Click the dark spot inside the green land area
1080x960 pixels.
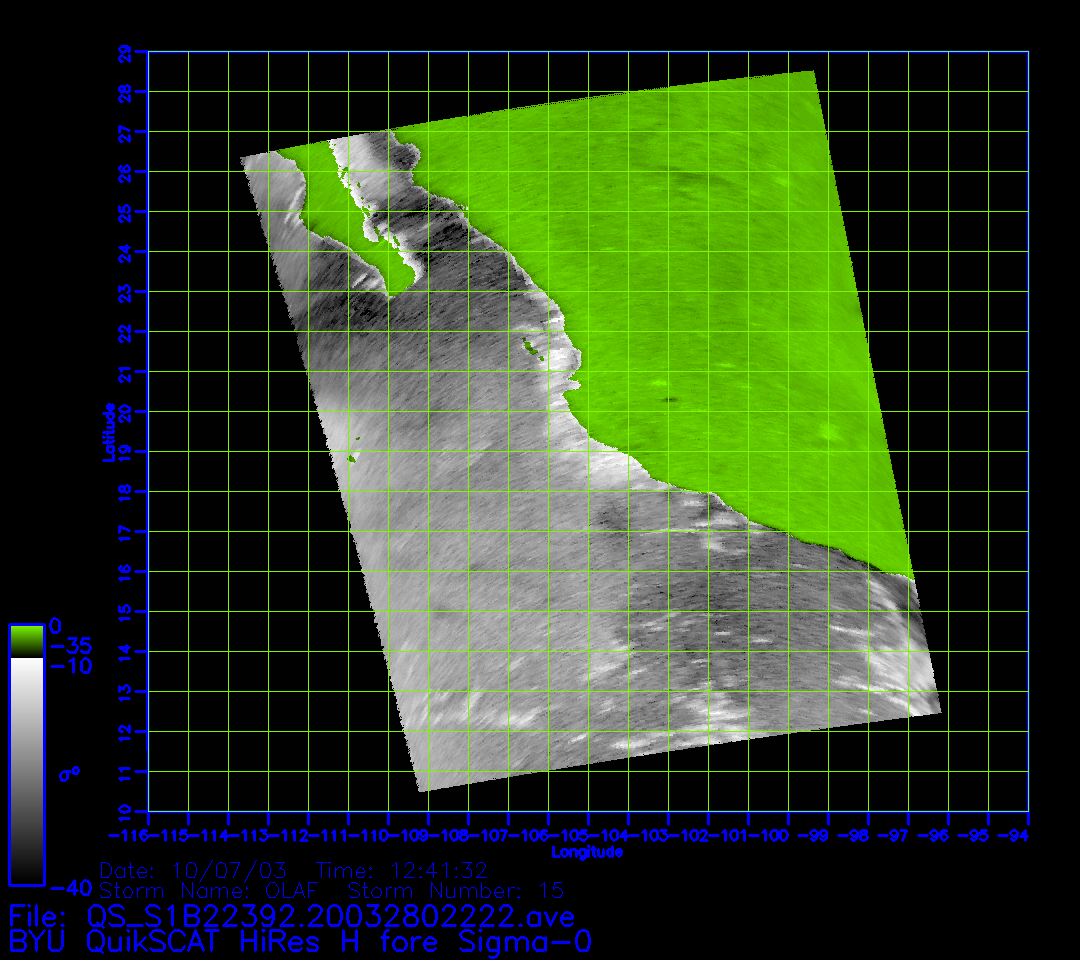click(668, 399)
